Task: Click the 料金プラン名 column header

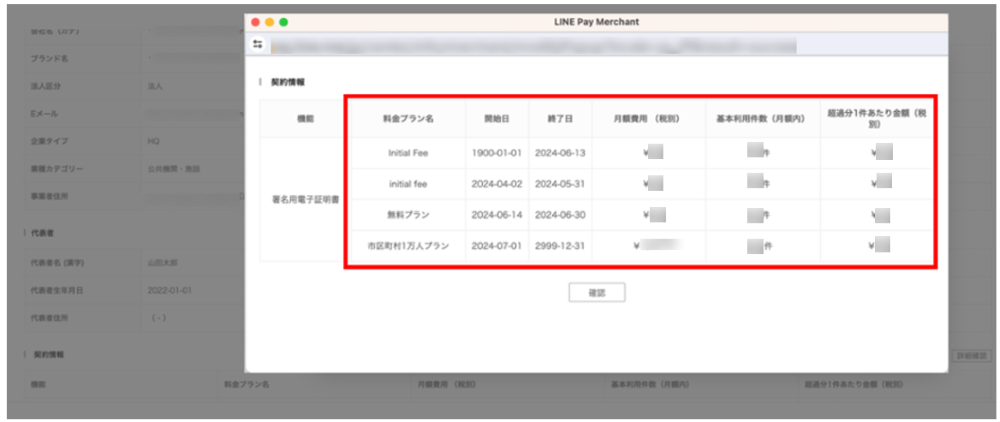Action: [407, 118]
